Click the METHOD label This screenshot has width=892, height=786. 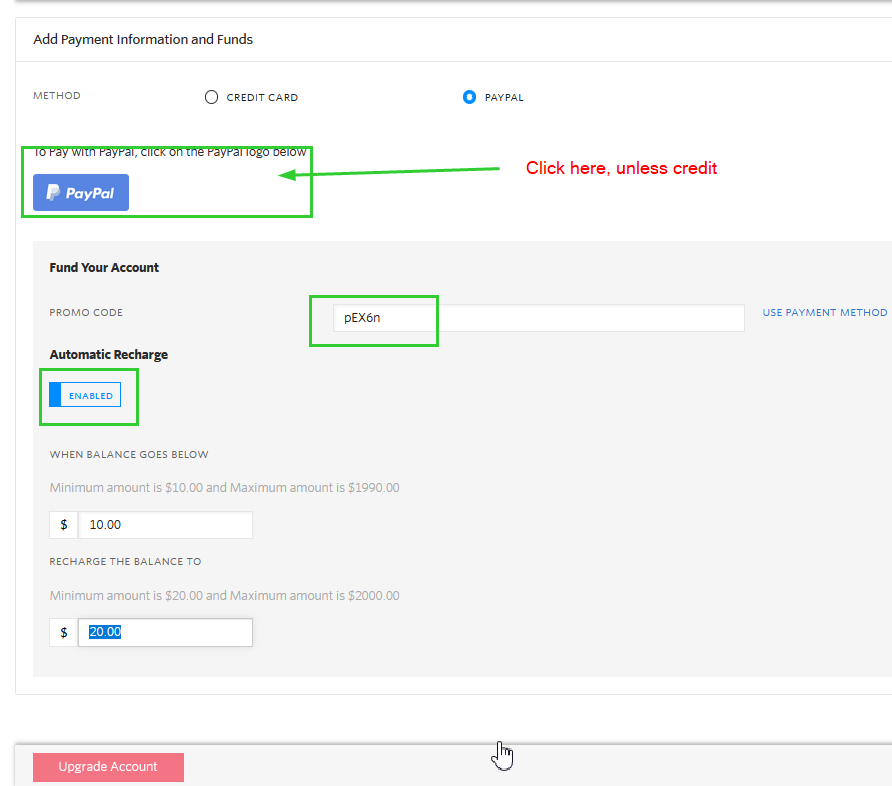tap(57, 96)
